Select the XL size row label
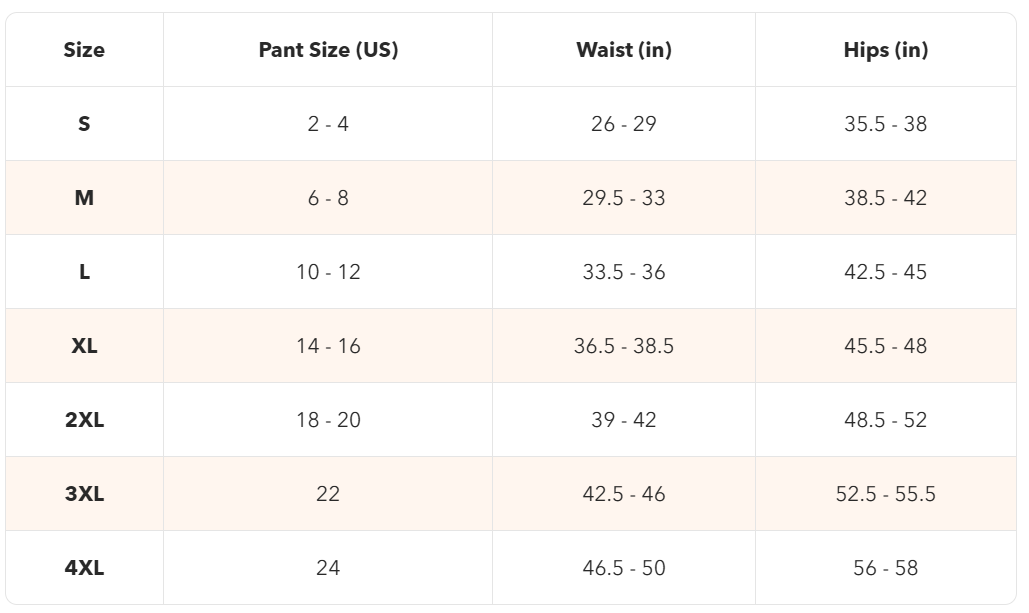The height and width of the screenshot is (613, 1029). [84, 346]
